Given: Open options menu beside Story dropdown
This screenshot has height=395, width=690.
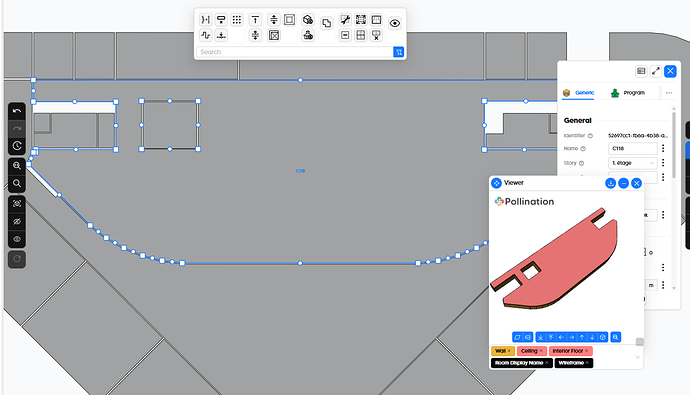Looking at the screenshot, I should (663, 163).
